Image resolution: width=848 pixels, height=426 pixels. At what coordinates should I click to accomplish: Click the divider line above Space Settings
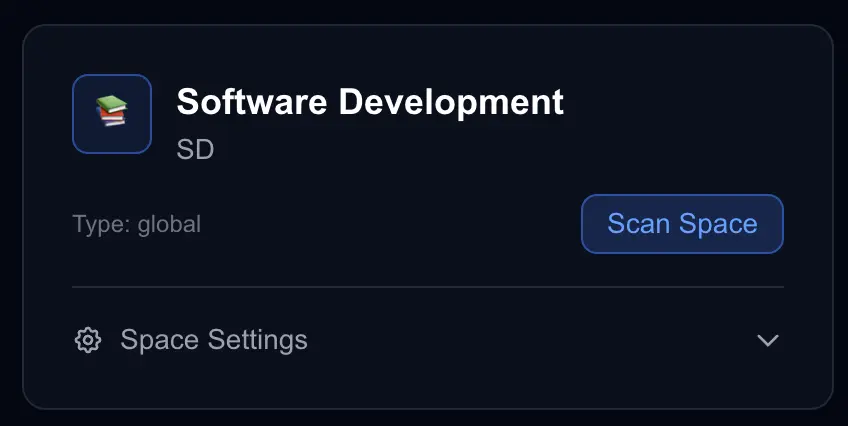[427, 287]
